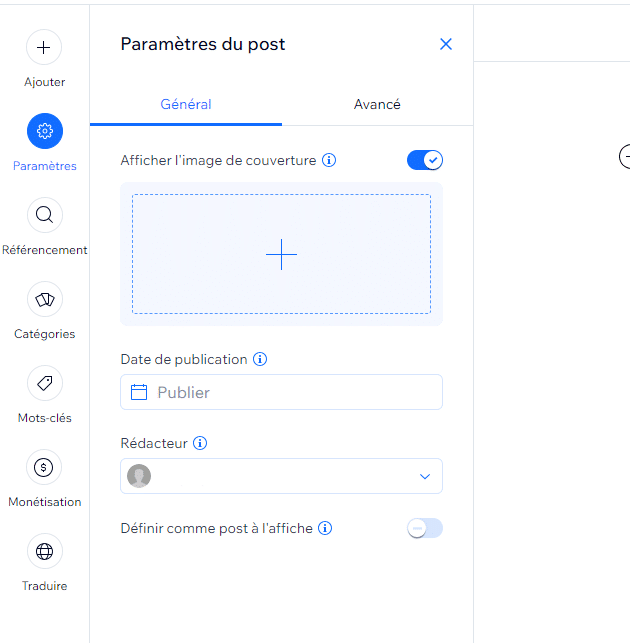Close the Paramètres du post panel
The height and width of the screenshot is (643, 630).
(446, 44)
